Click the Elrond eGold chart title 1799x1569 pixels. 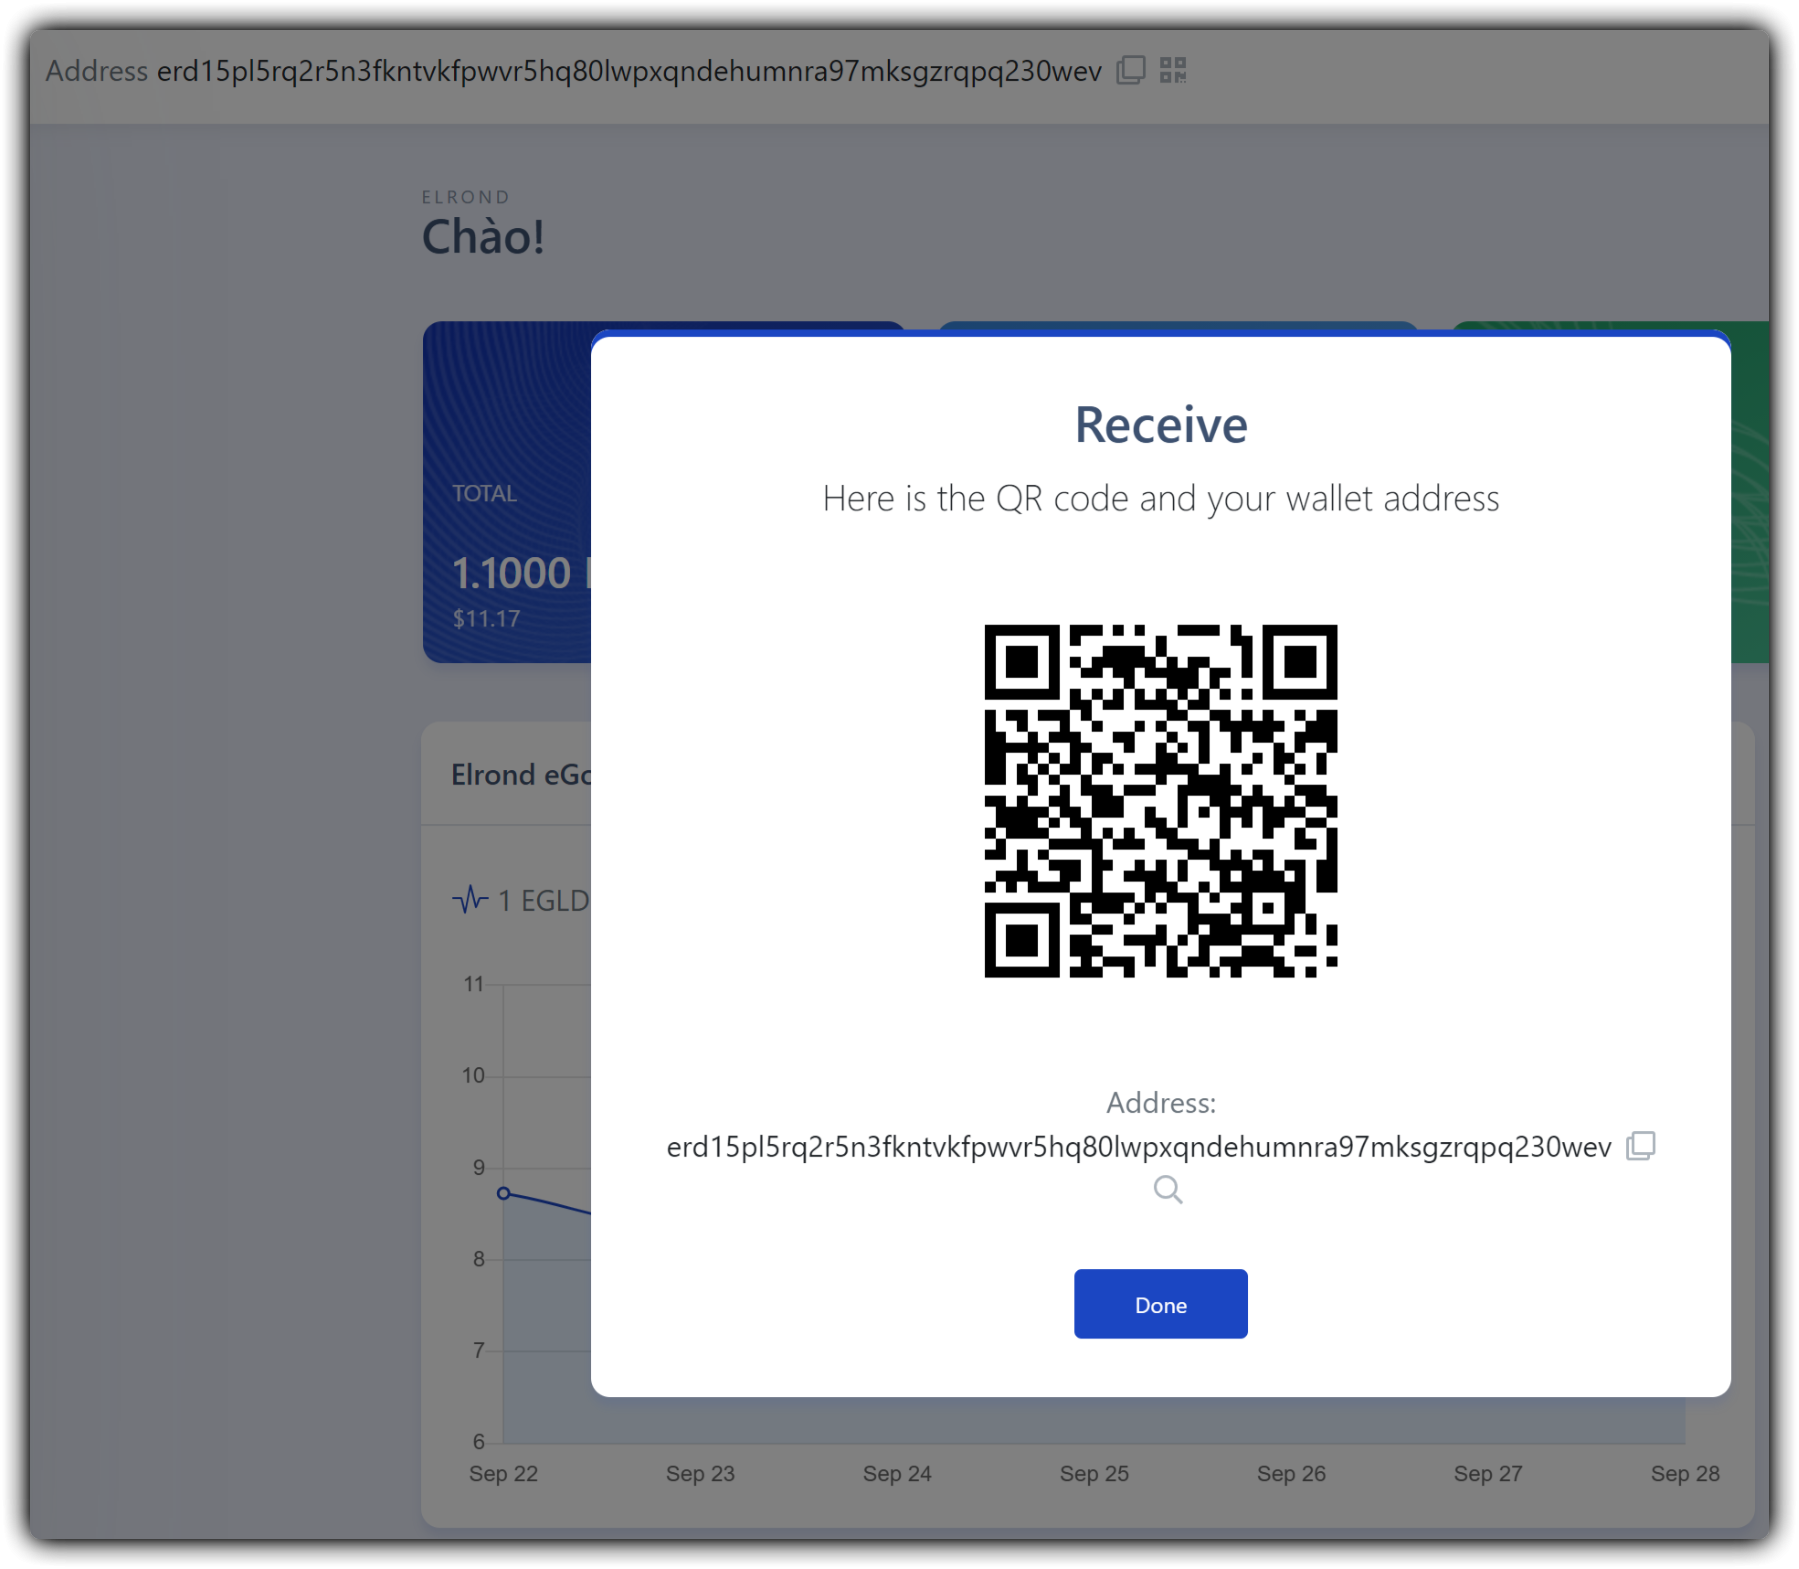521,775
